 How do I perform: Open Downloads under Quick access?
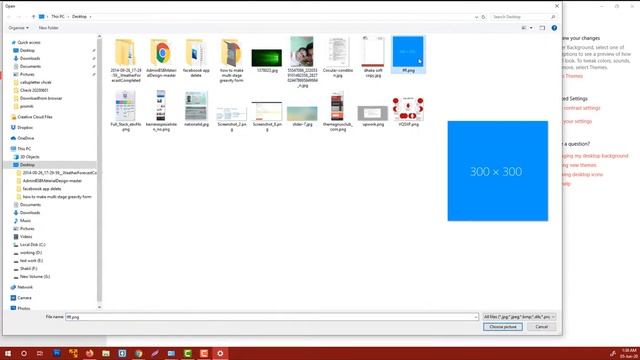coord(30,58)
